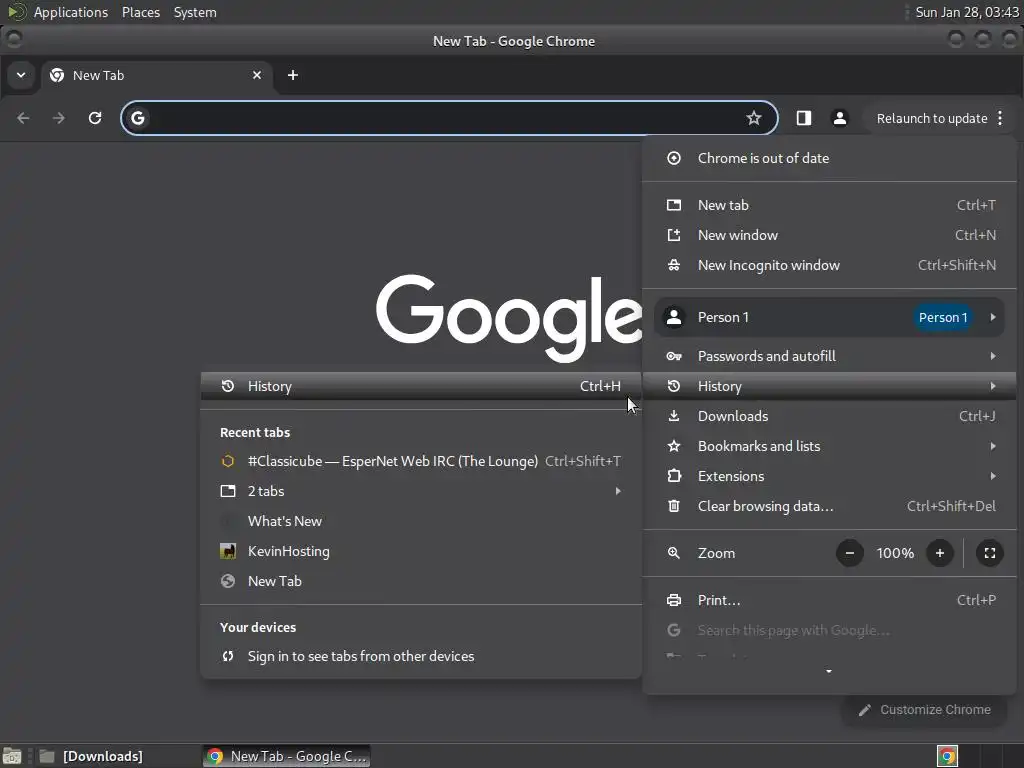Expand Extensions submenu arrow

pos(993,476)
